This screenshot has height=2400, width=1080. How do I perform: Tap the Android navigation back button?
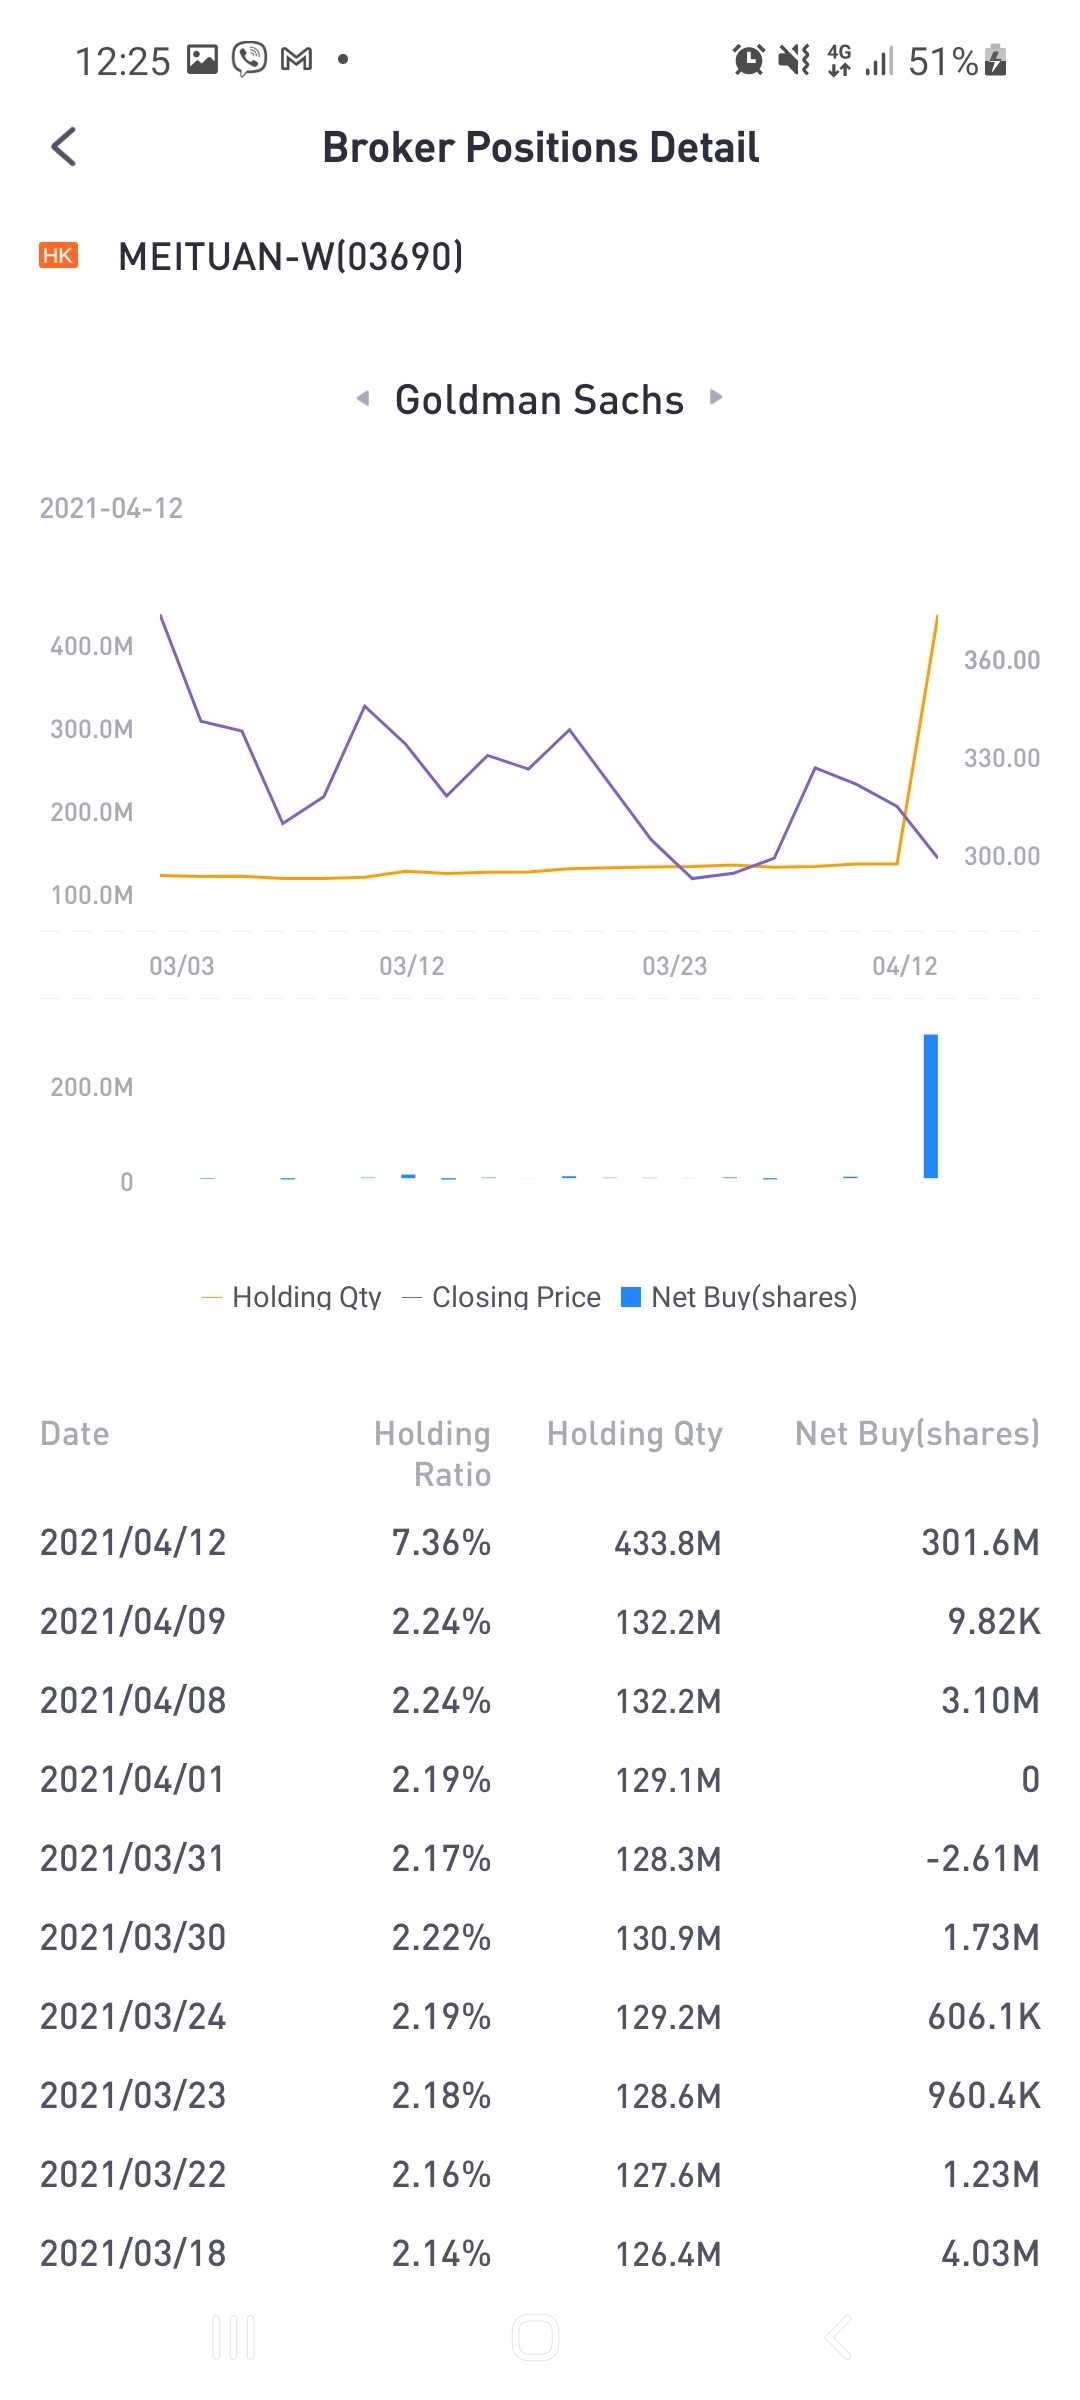coord(838,2338)
